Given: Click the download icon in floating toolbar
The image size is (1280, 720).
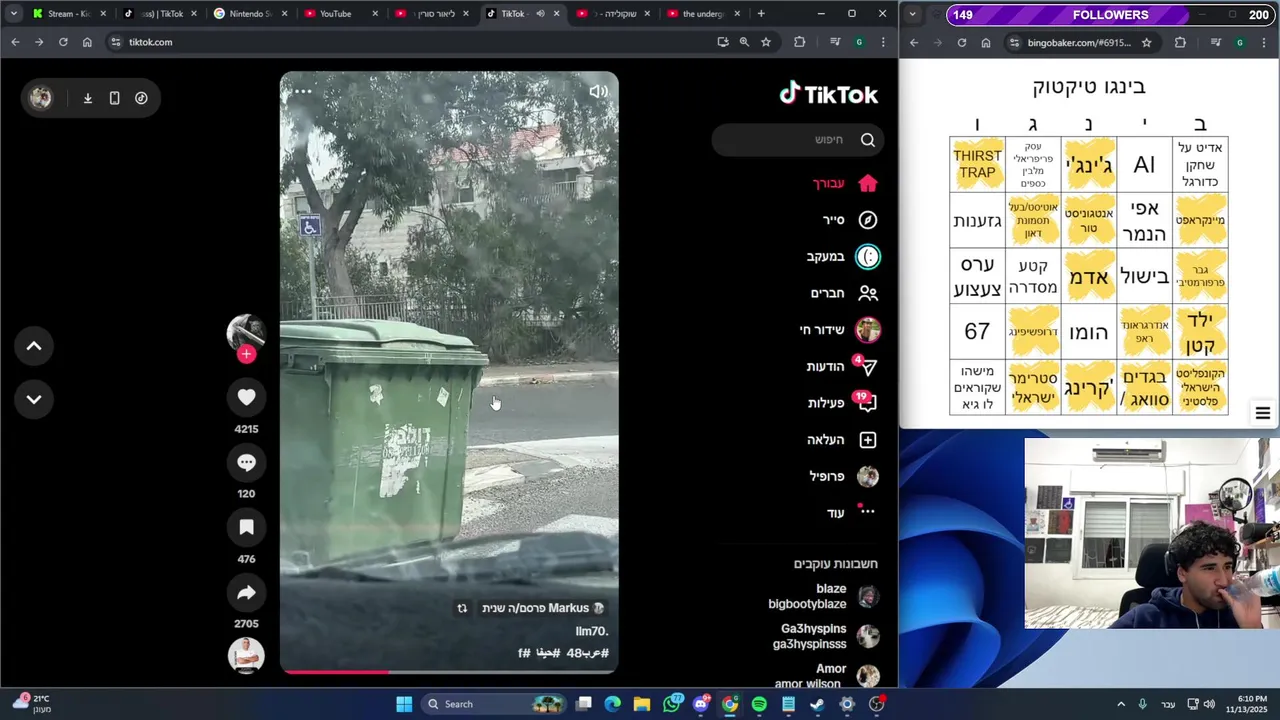Looking at the screenshot, I should coord(88,98).
